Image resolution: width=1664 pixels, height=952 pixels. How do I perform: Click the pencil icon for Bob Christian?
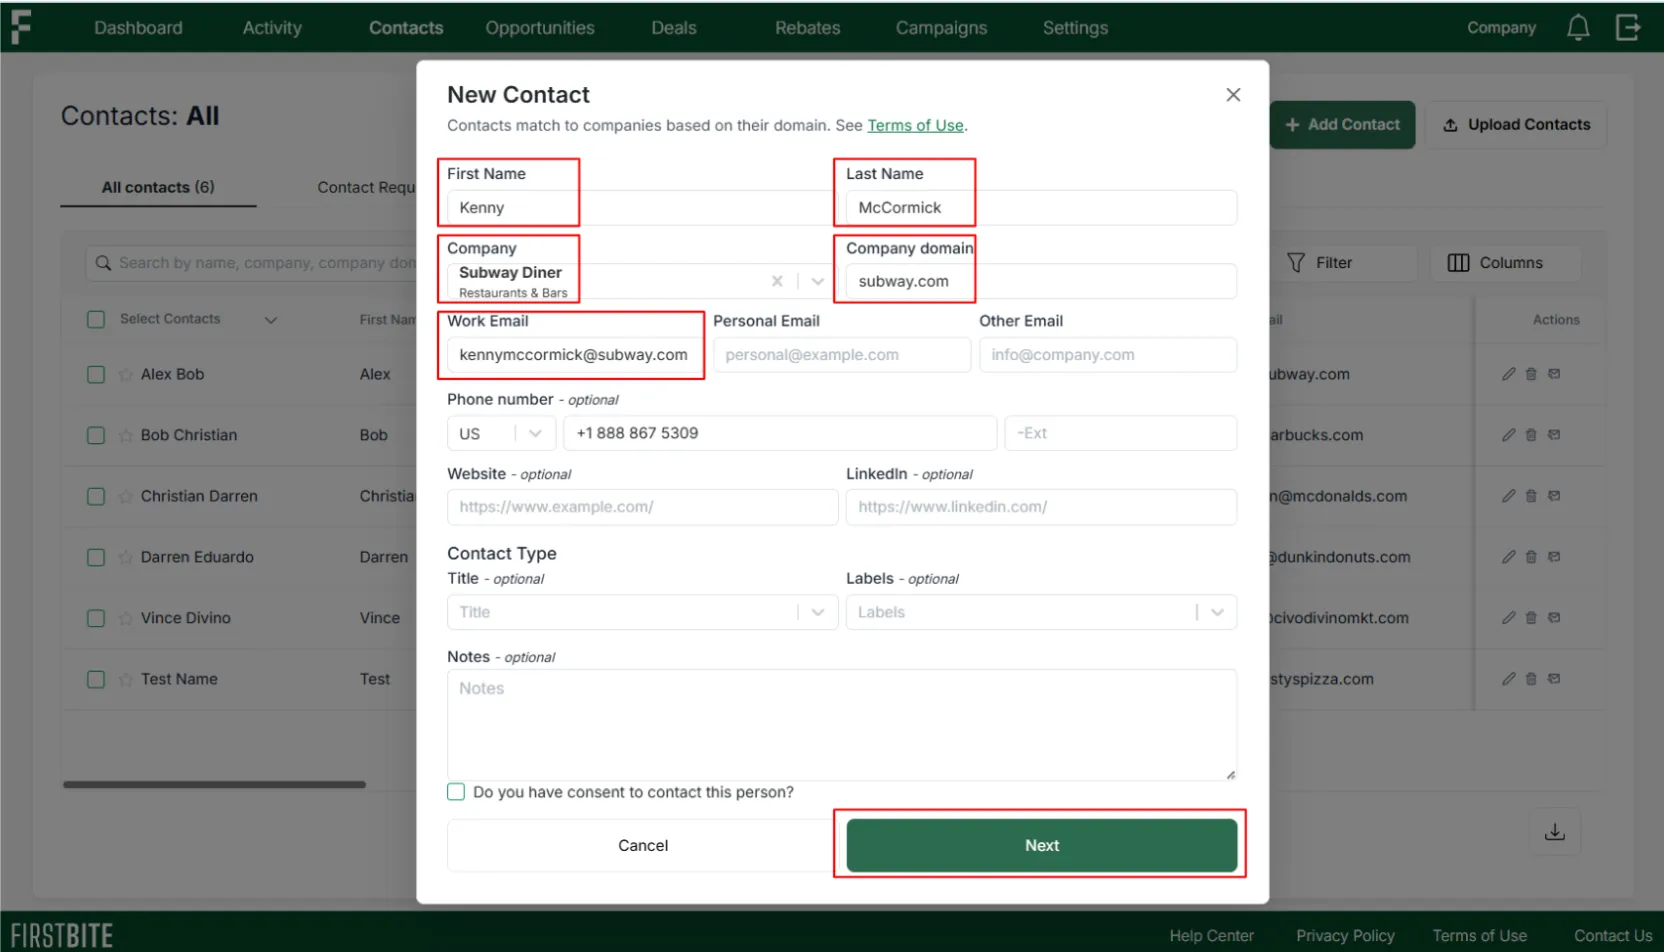tap(1508, 435)
